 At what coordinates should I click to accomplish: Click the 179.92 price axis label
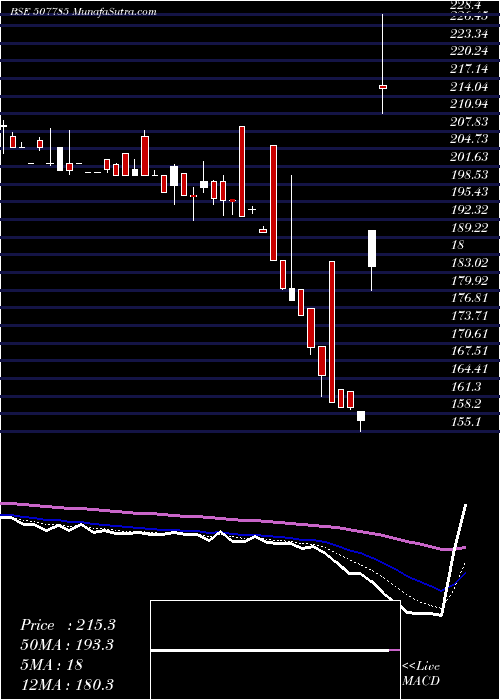tap(468, 280)
